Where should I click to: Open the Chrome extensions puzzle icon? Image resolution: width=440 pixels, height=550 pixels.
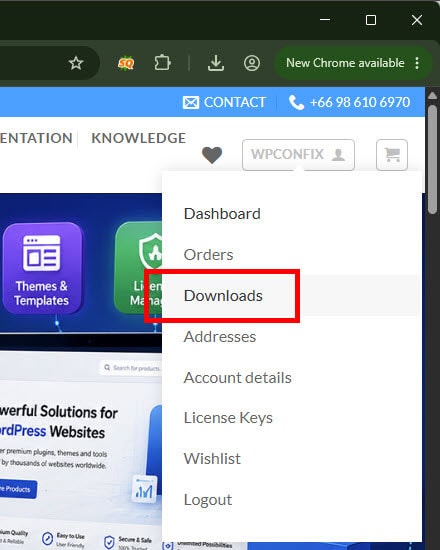tap(162, 63)
